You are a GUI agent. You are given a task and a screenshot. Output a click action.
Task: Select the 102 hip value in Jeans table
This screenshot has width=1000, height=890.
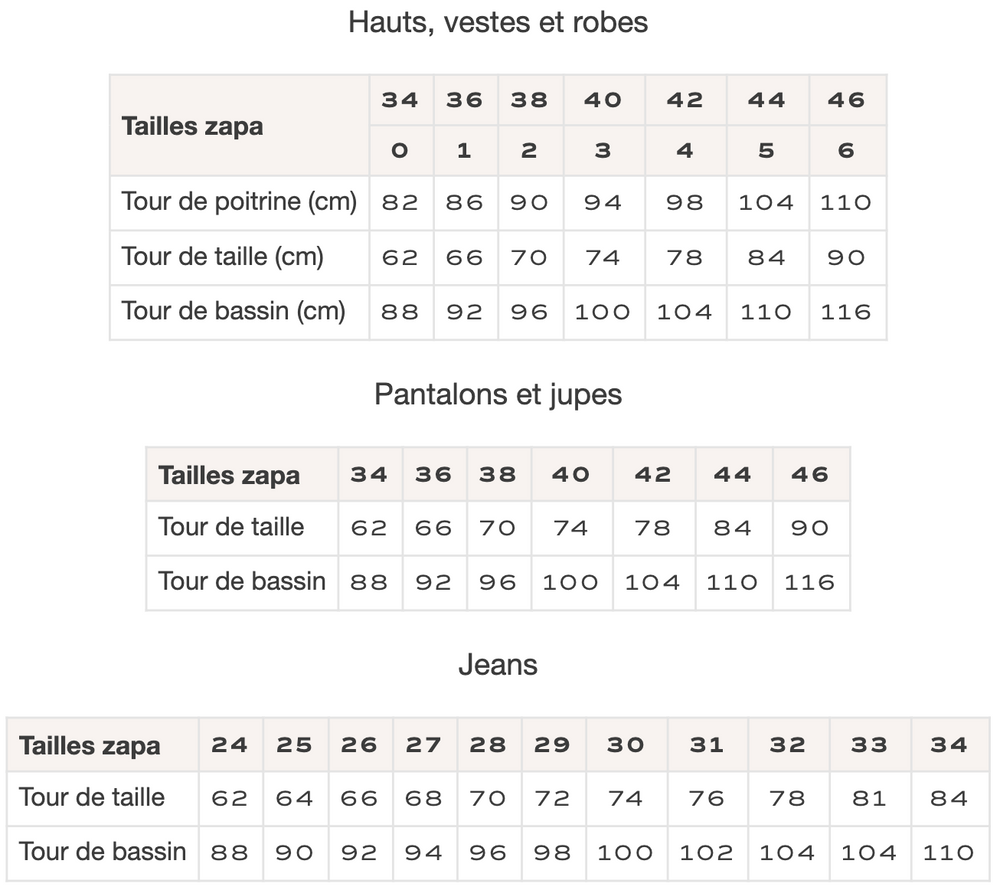706,853
